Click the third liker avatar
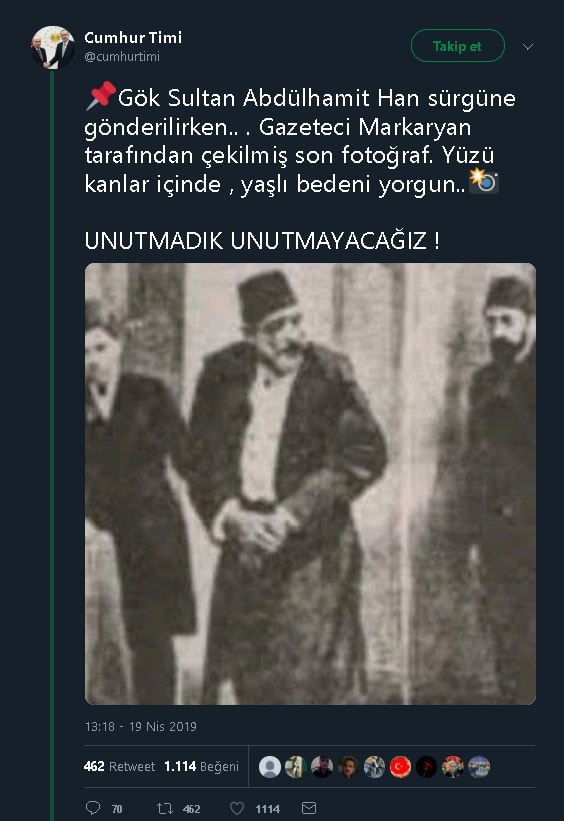Screen dimensions: 564x821 (x=322, y=767)
